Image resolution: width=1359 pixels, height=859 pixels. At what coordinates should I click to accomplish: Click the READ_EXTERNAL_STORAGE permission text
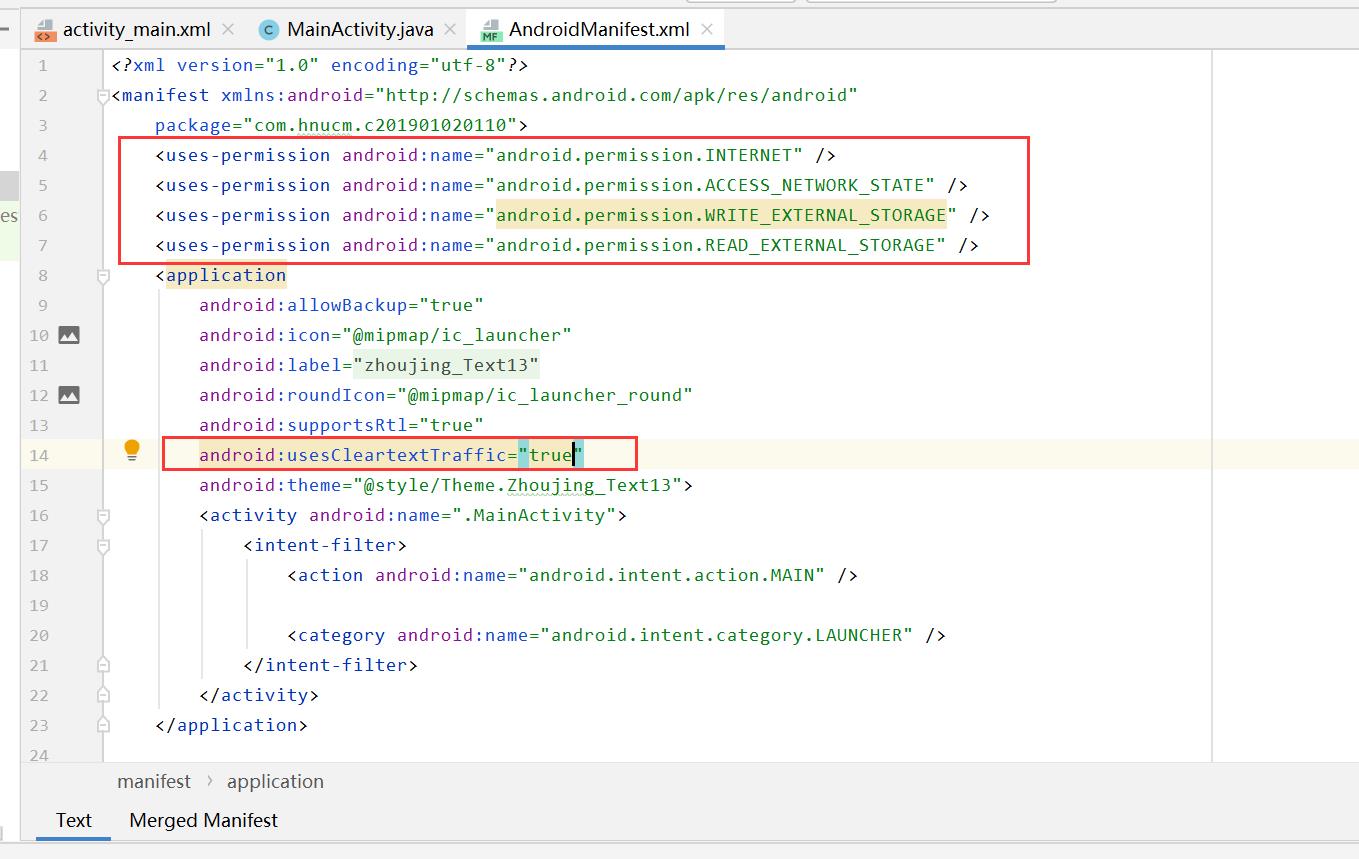[x=715, y=245]
